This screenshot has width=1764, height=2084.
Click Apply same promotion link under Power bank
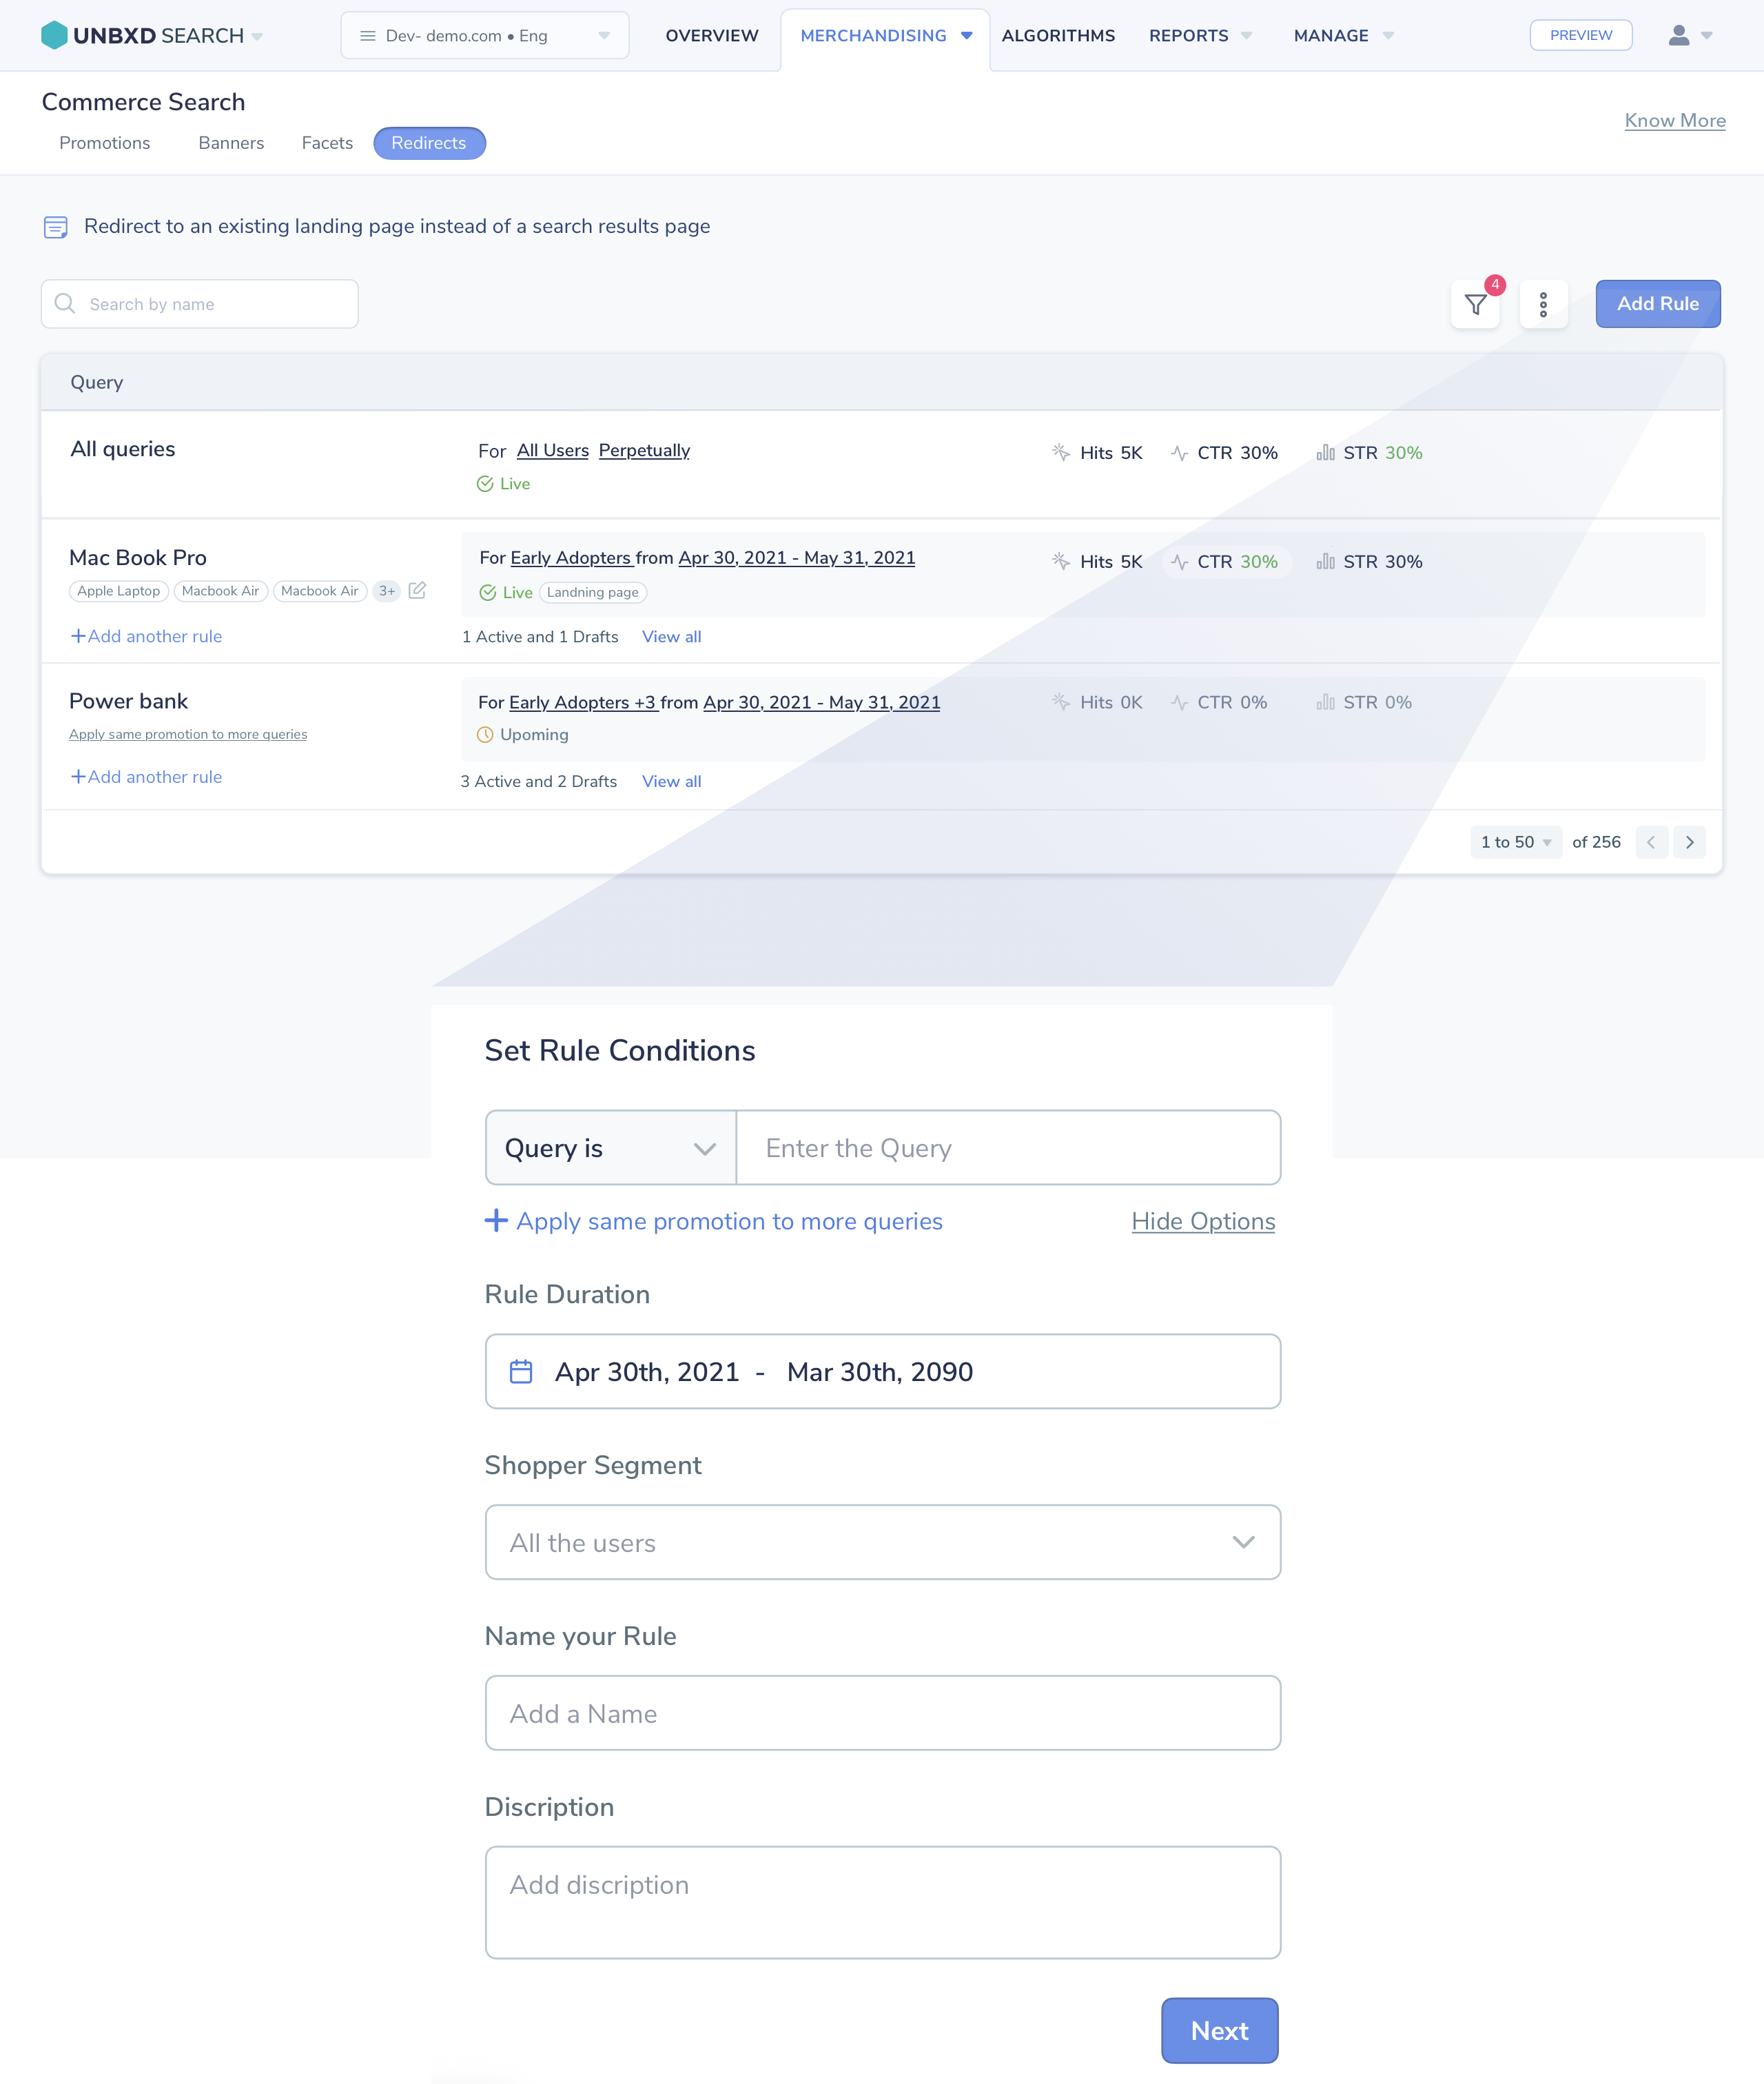(x=188, y=734)
